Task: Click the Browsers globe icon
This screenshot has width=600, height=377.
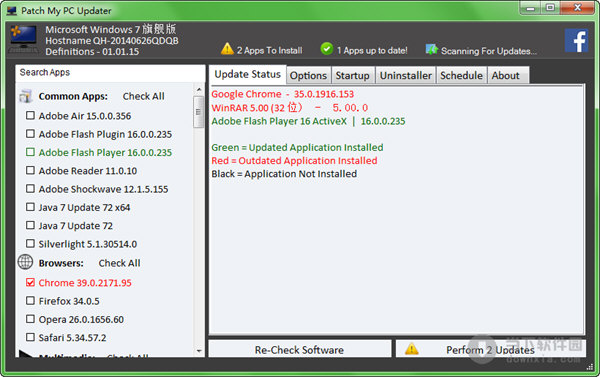Action: click(25, 262)
